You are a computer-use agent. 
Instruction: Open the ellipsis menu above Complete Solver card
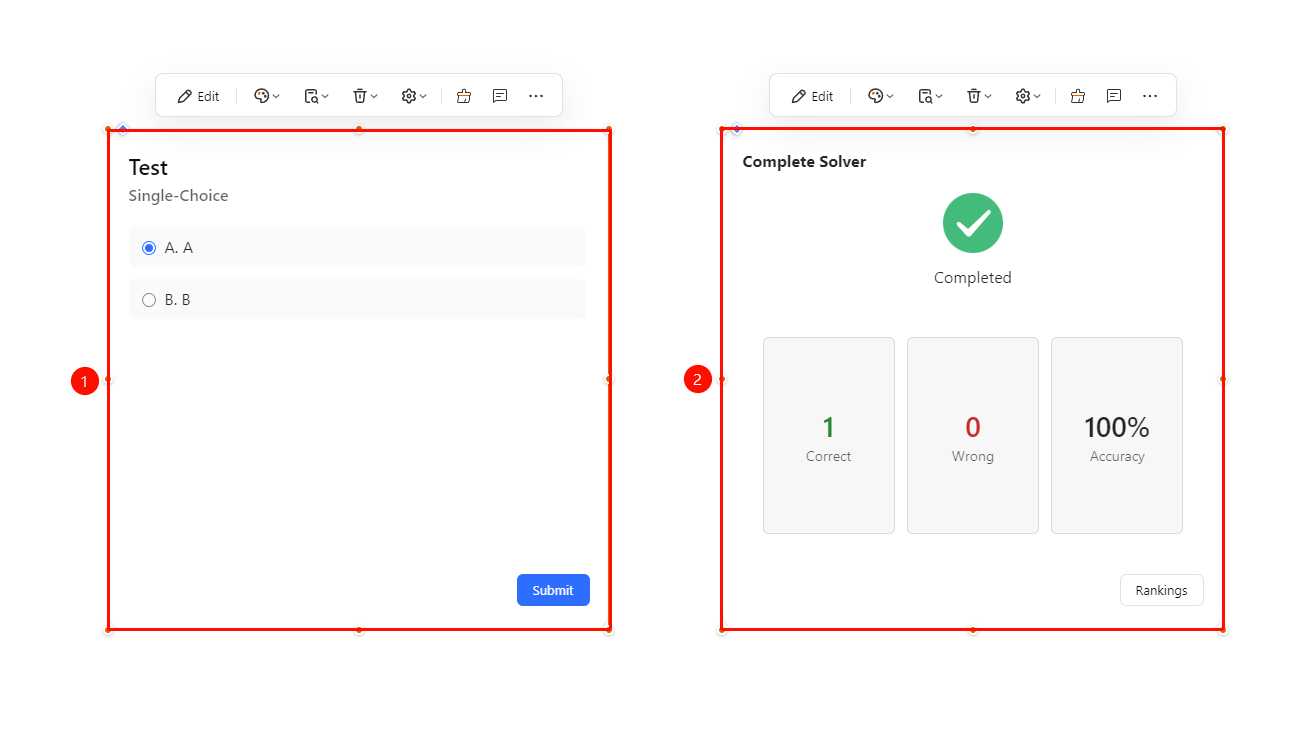click(x=1150, y=96)
